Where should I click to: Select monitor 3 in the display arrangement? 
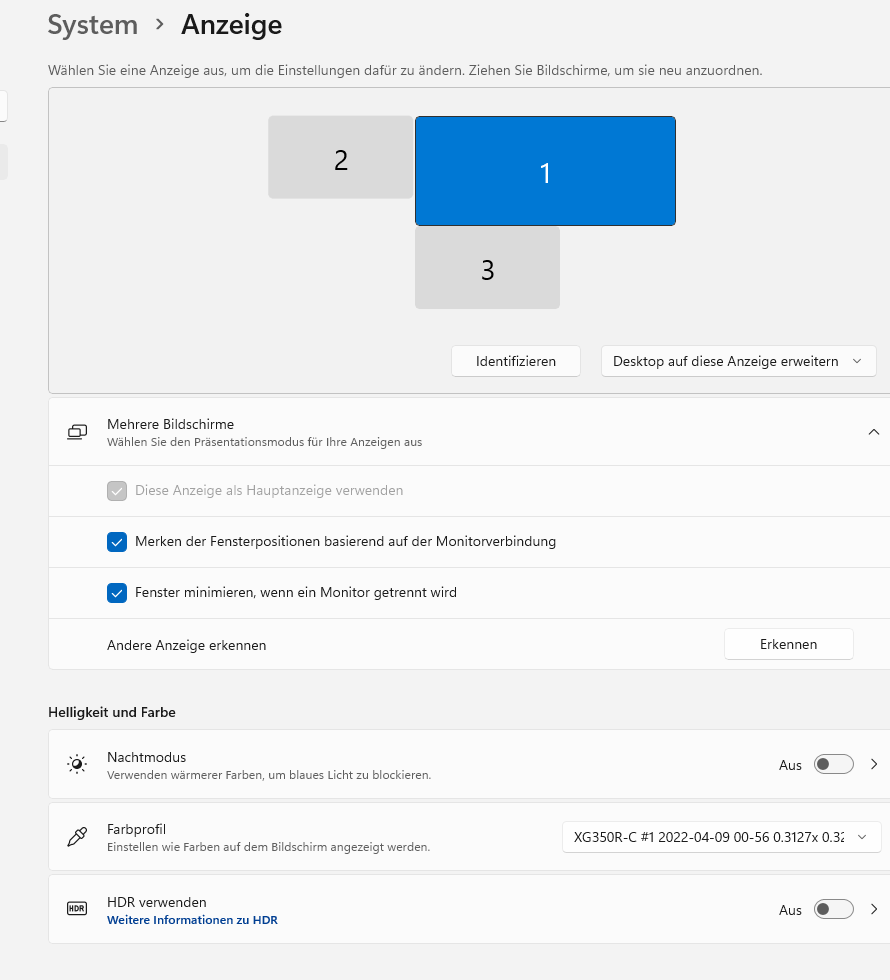[x=488, y=268]
